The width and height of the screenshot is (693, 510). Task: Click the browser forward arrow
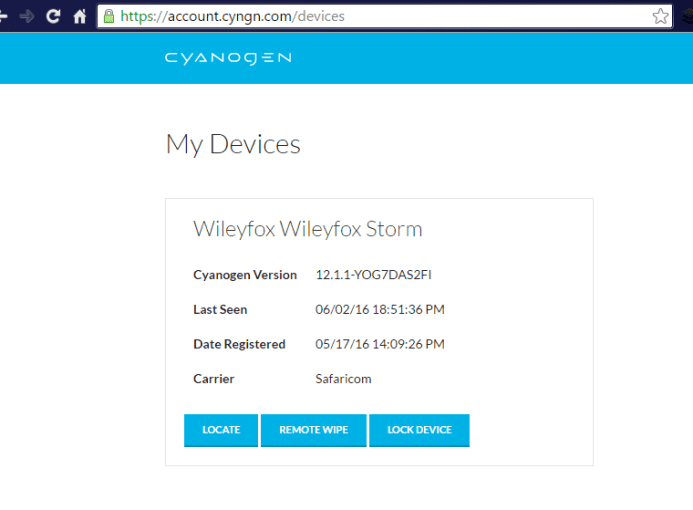[x=27, y=17]
